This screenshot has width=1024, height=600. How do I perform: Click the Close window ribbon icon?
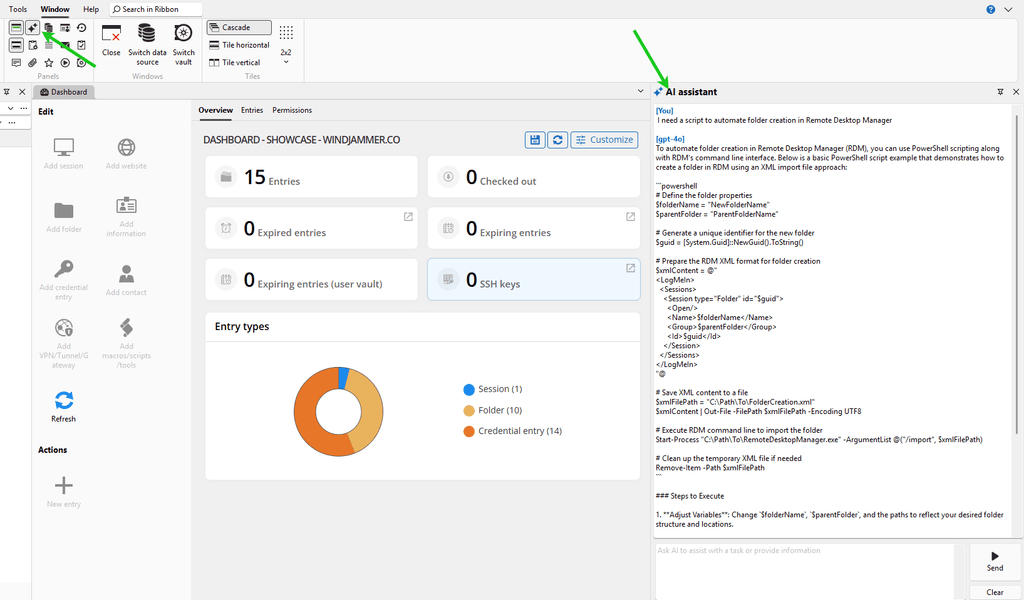pyautogui.click(x=111, y=33)
